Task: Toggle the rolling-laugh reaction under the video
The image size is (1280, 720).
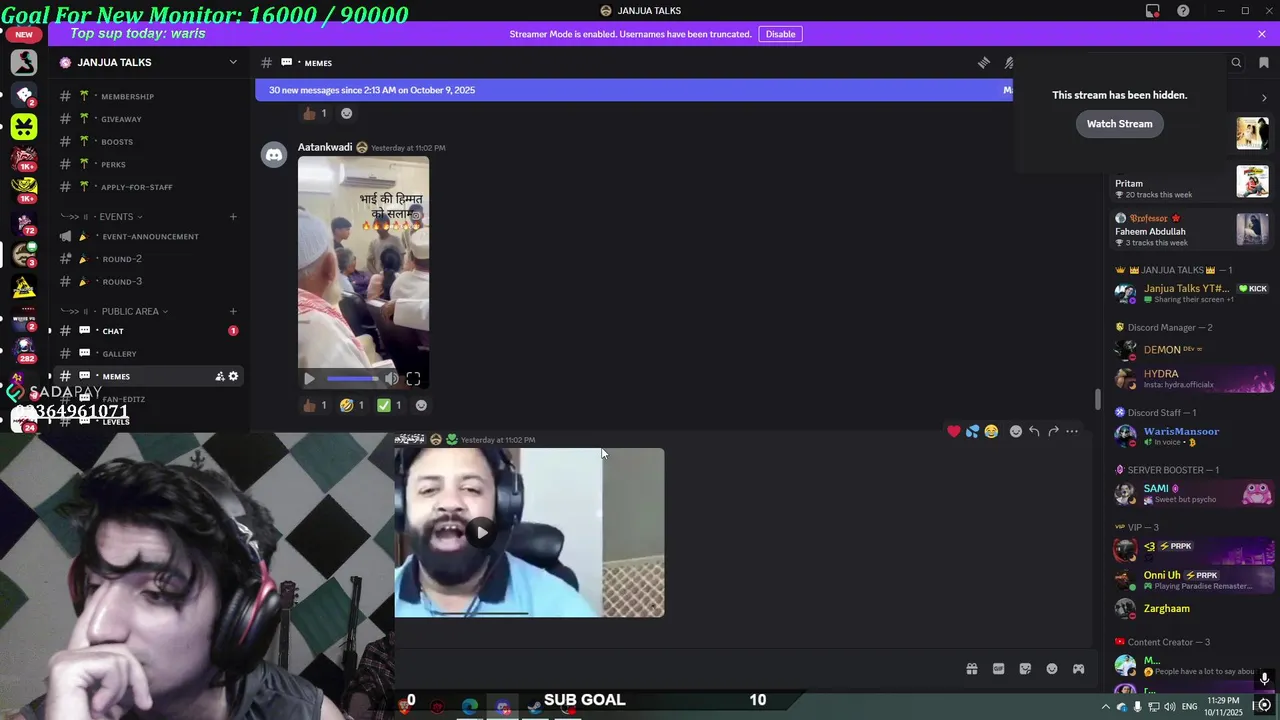Action: click(352, 405)
